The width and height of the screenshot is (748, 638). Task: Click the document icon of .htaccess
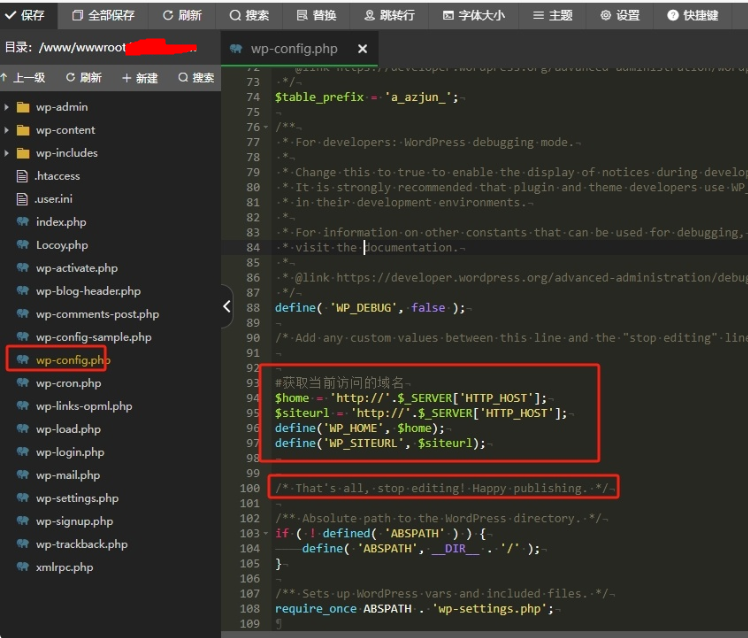click(x=22, y=176)
